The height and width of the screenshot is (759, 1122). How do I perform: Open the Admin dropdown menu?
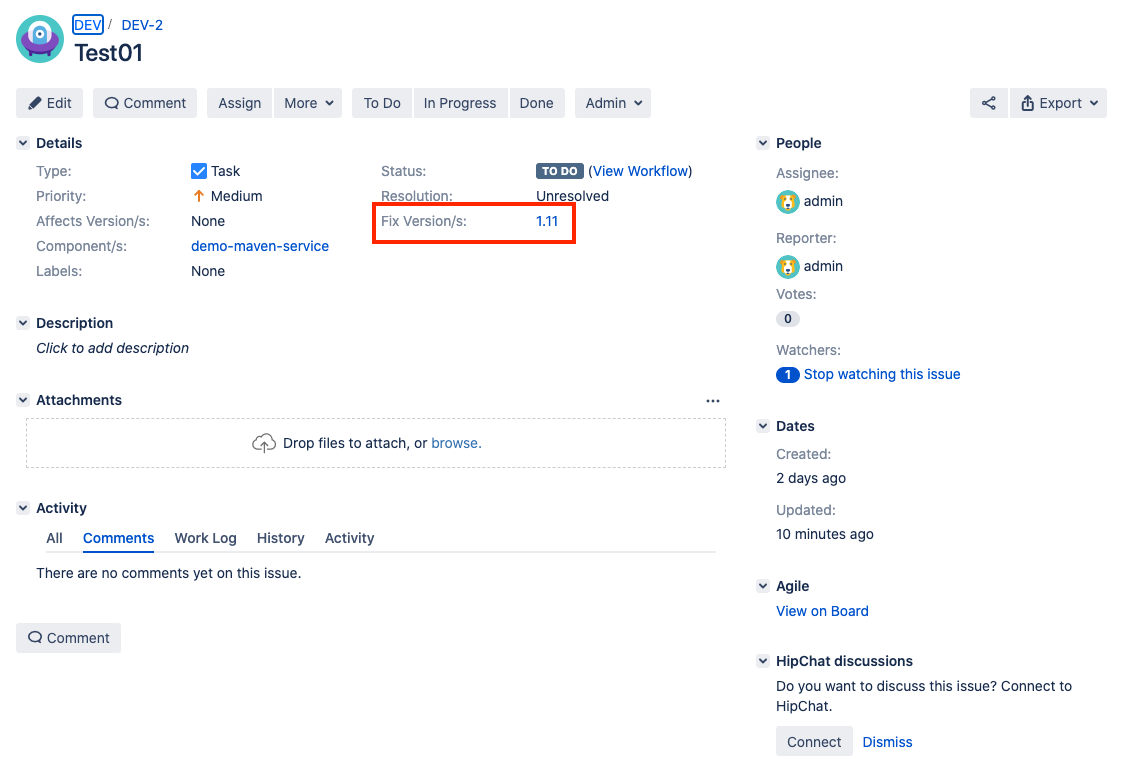tap(613, 103)
